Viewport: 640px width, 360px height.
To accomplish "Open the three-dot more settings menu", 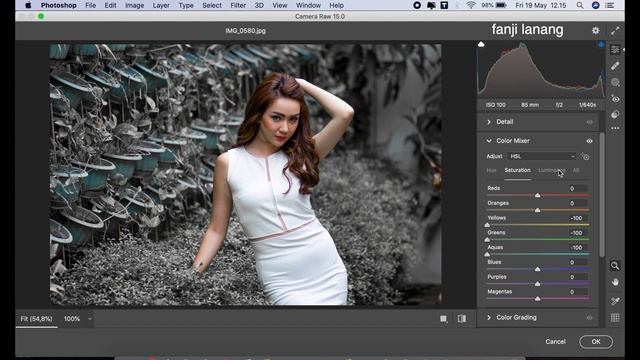I will pyautogui.click(x=615, y=128).
